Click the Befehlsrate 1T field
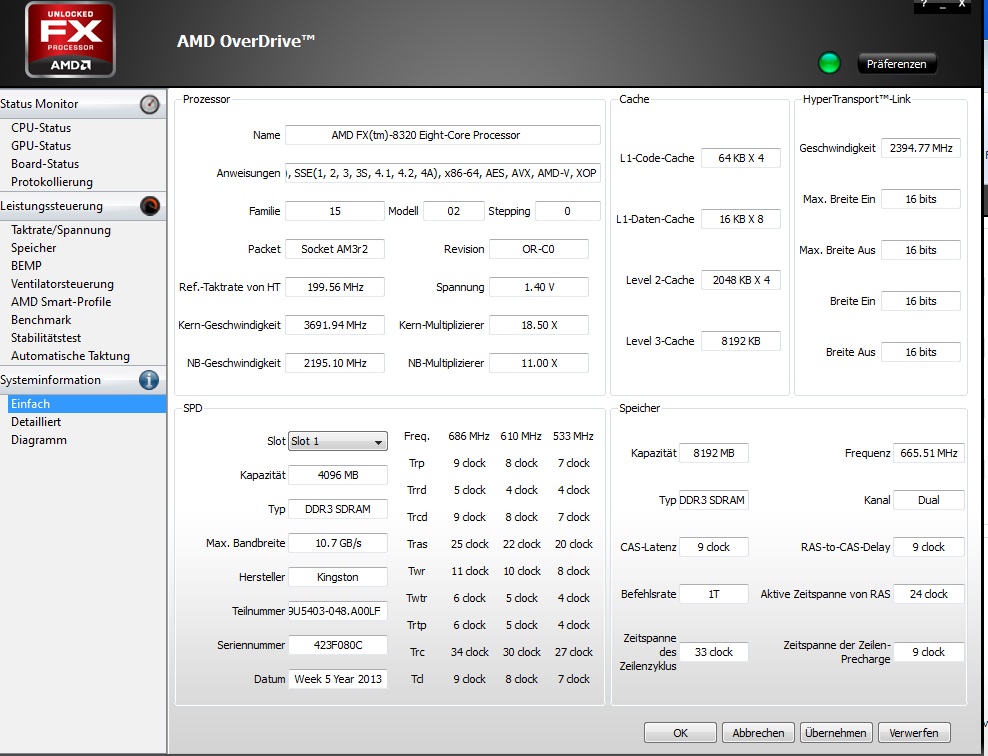This screenshot has height=756, width=988. coord(713,594)
